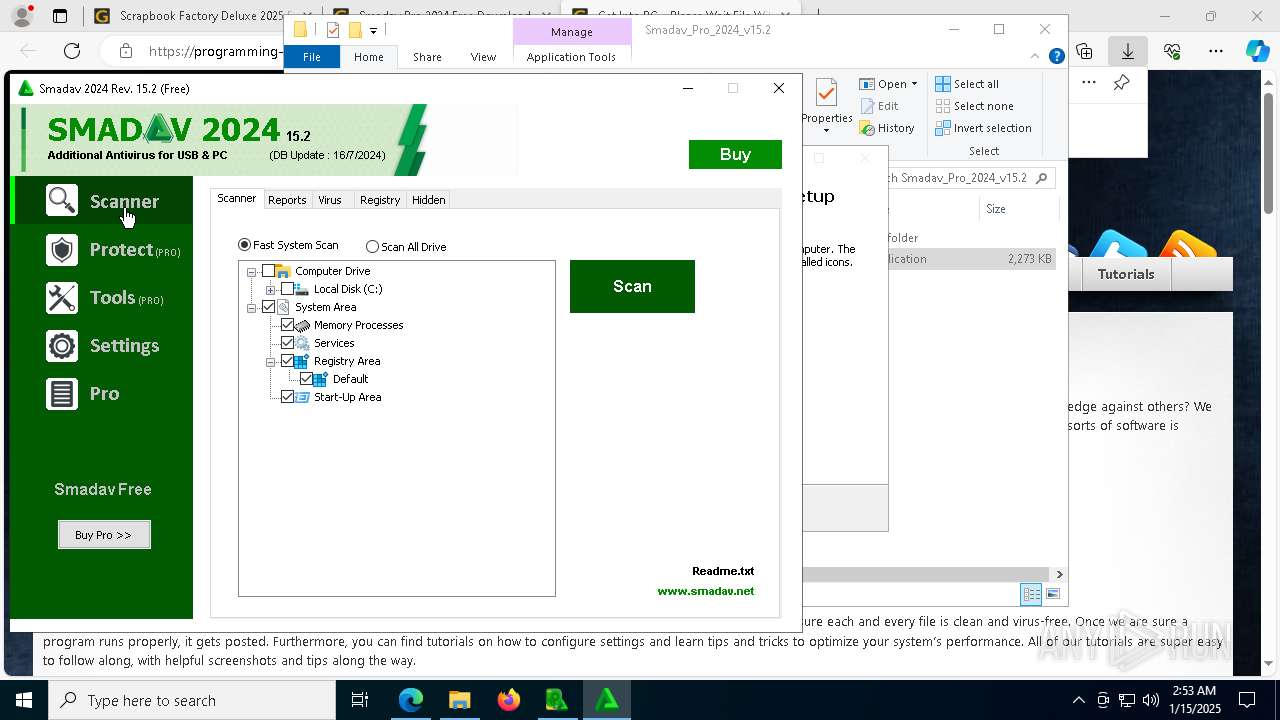Click the Computer Drive folder icon
Screen dimensions: 1280x720
pyautogui.click(x=283, y=271)
